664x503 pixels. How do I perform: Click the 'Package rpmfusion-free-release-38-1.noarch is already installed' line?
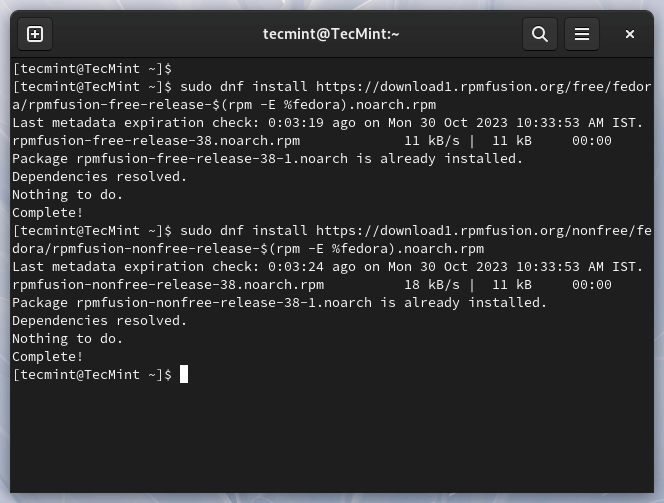(x=268, y=159)
